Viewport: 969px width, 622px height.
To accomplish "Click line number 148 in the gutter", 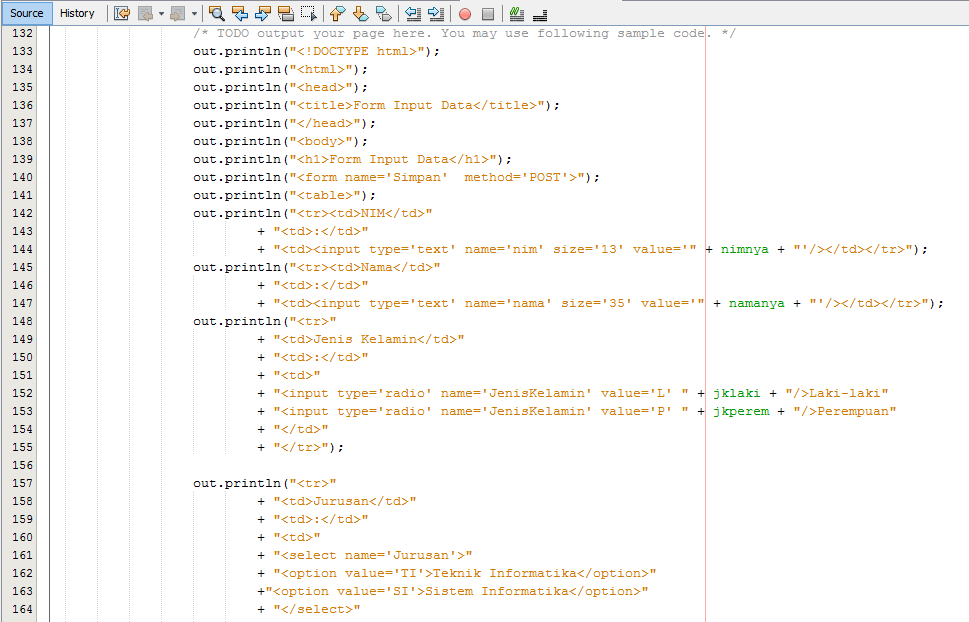I will 22,322.
